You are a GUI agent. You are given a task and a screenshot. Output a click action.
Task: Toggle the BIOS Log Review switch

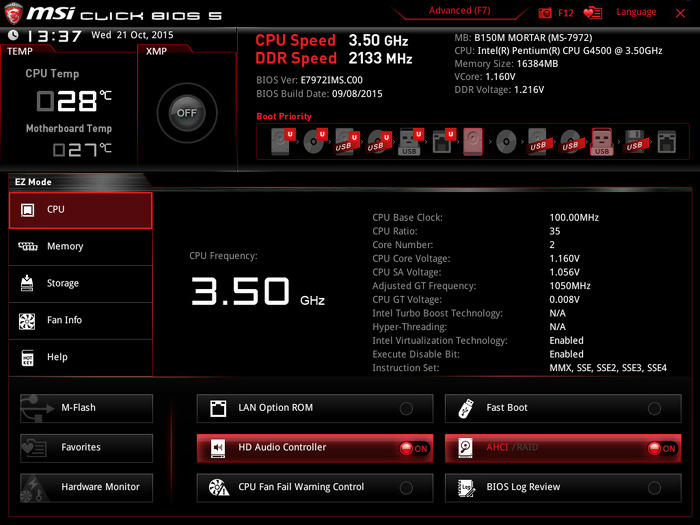point(654,488)
